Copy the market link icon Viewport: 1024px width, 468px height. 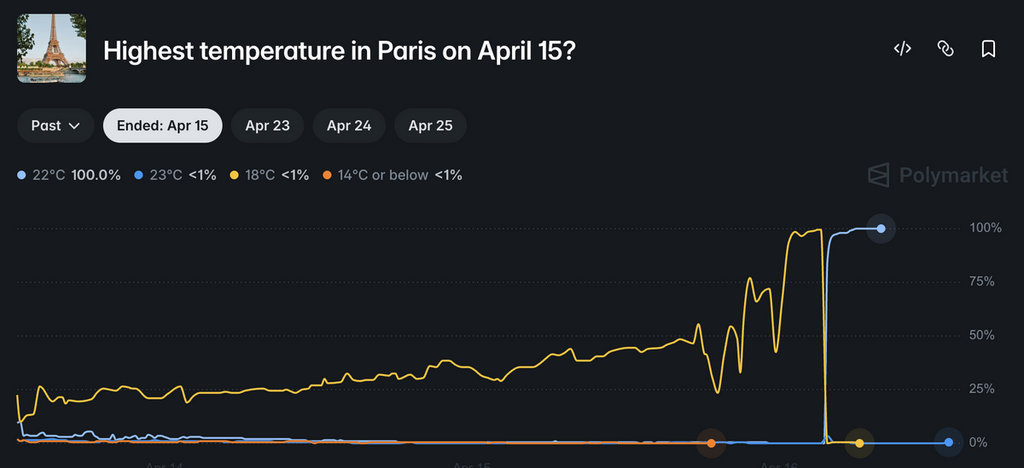[945, 49]
